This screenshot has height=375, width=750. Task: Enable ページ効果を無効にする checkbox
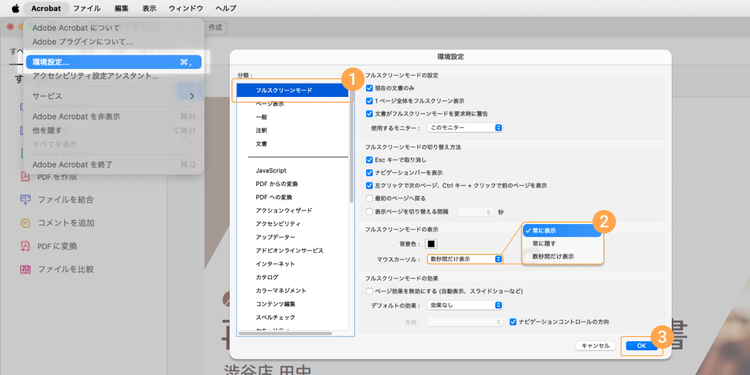click(x=369, y=291)
